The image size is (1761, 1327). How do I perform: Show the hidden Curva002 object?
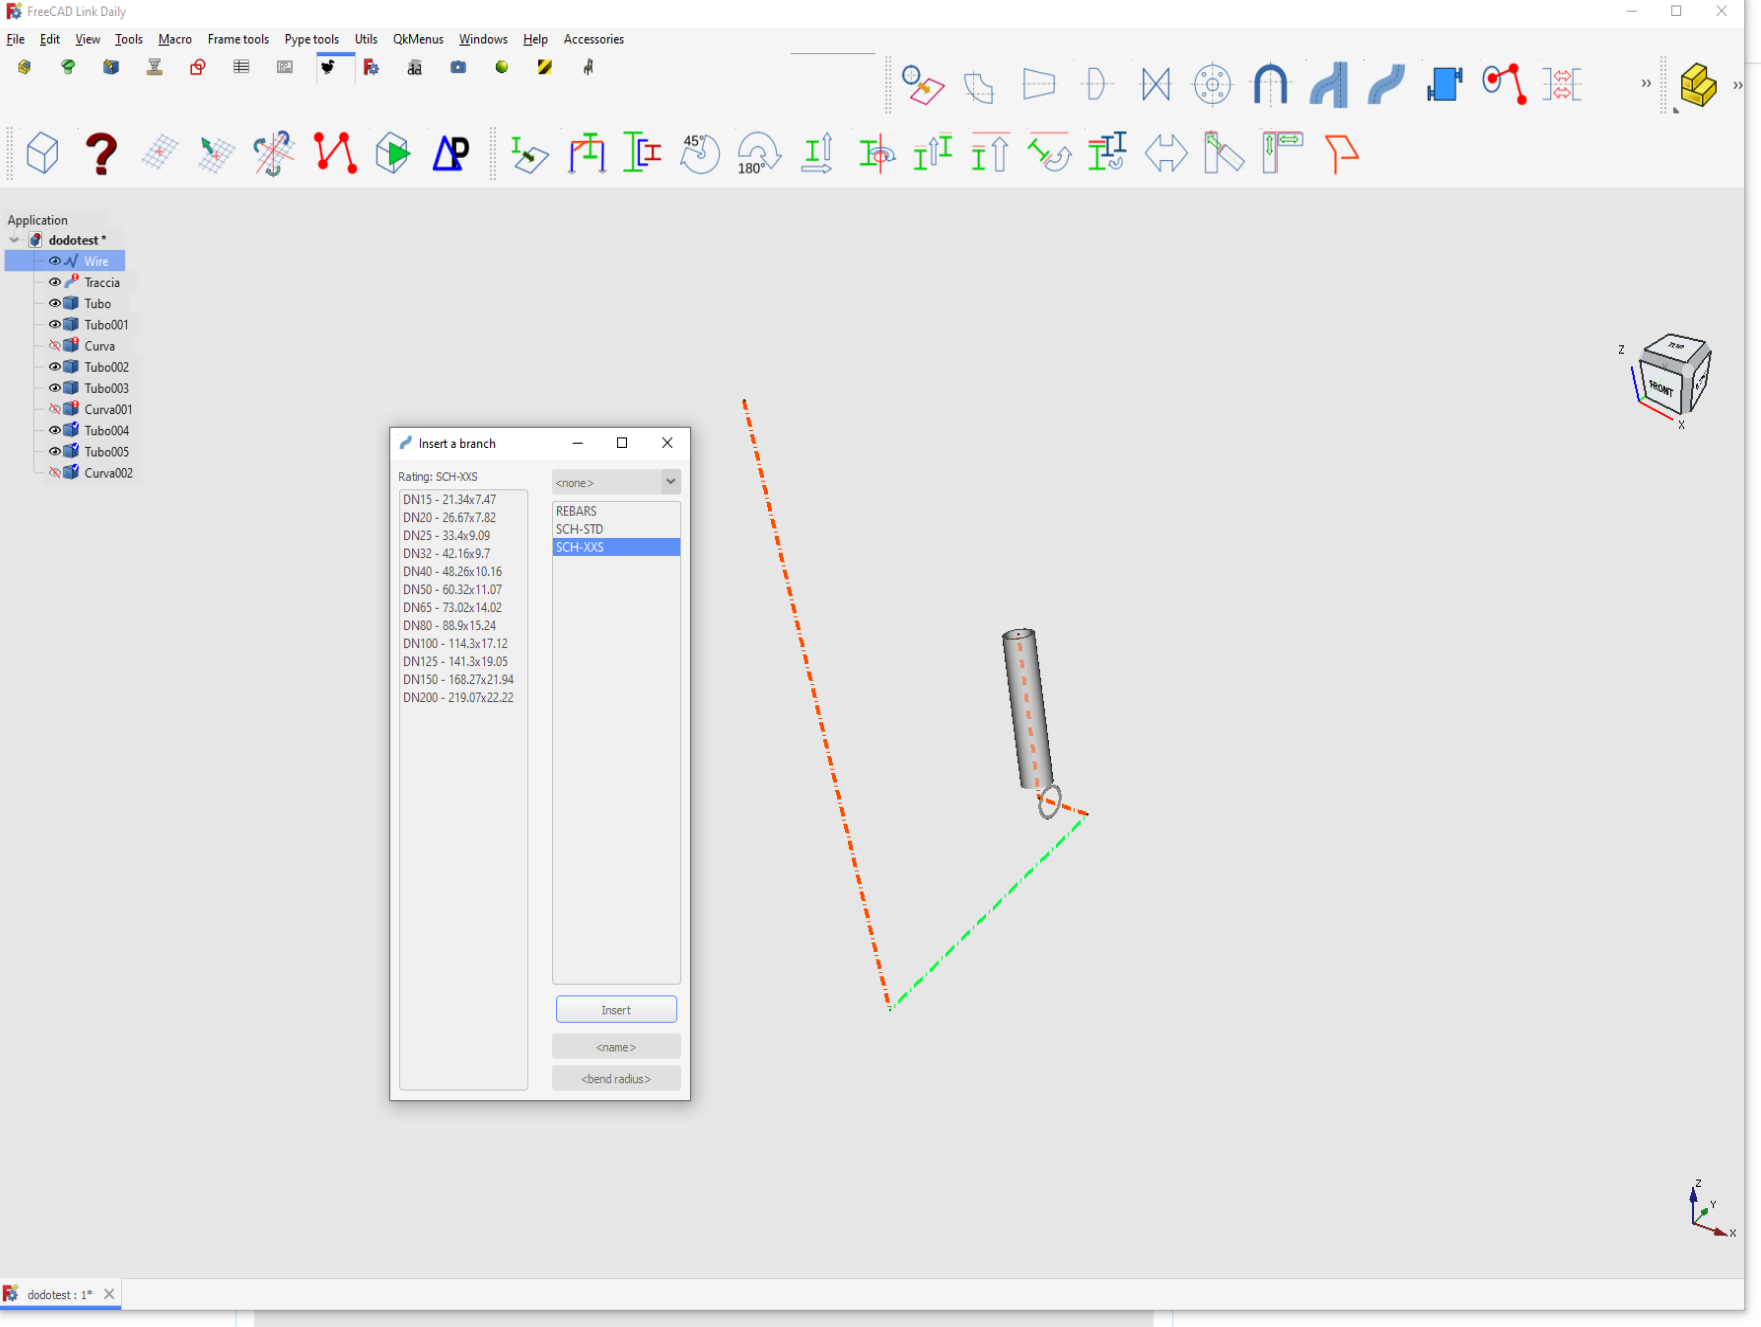(x=55, y=472)
